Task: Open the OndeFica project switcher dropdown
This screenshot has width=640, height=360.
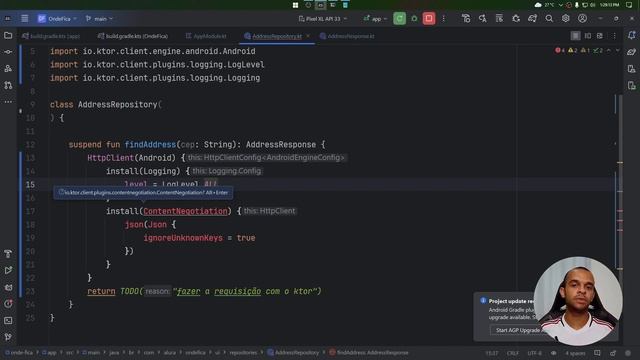Action: click(x=57, y=19)
